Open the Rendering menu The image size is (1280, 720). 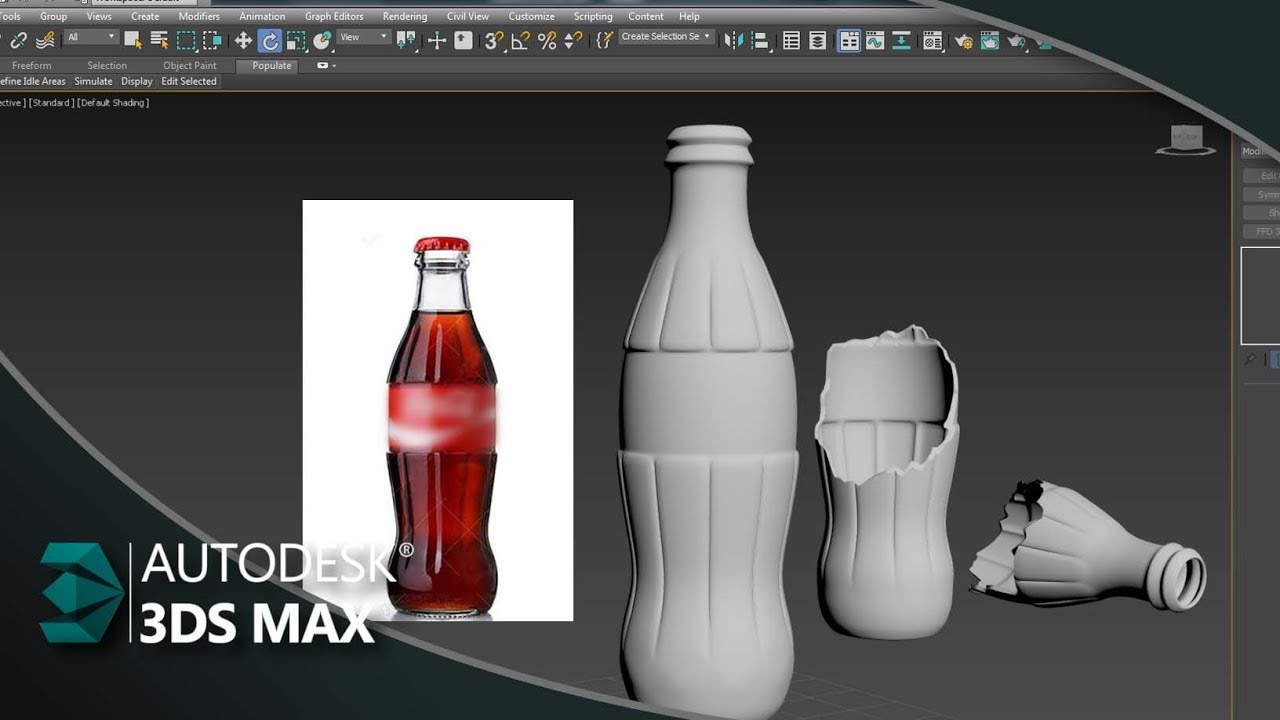pos(405,16)
